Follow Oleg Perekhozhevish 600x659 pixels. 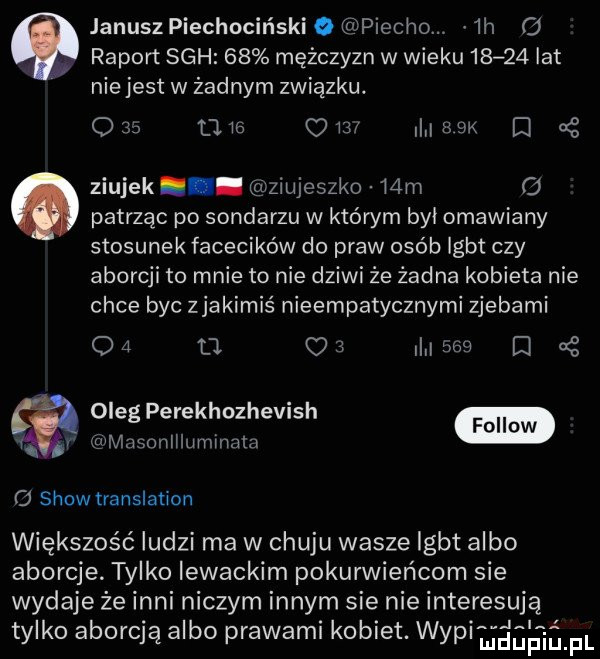(505, 425)
